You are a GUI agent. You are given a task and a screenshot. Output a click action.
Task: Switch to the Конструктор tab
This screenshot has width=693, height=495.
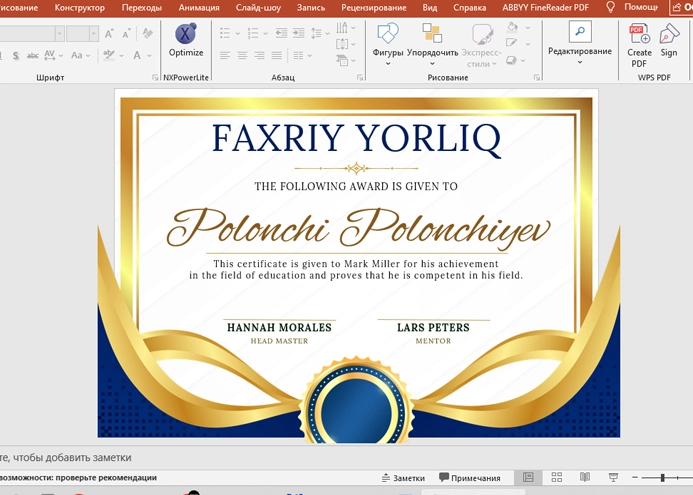click(80, 8)
